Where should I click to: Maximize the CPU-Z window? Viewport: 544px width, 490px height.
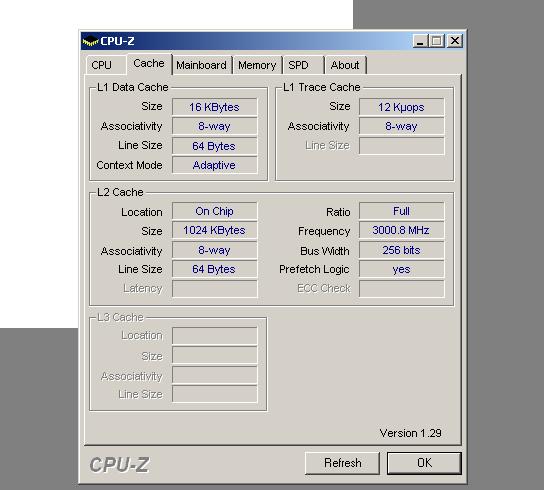[x=436, y=41]
